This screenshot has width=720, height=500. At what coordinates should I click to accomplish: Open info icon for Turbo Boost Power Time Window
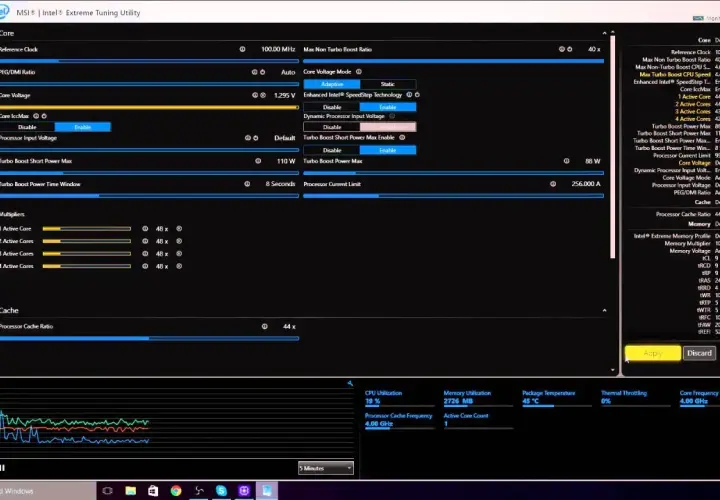click(247, 184)
